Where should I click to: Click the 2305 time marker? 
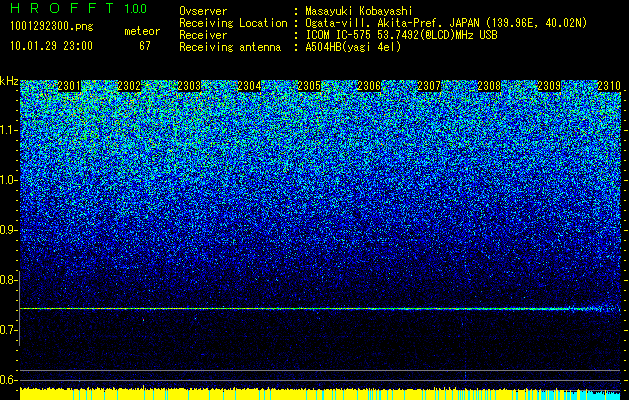tap(309, 86)
